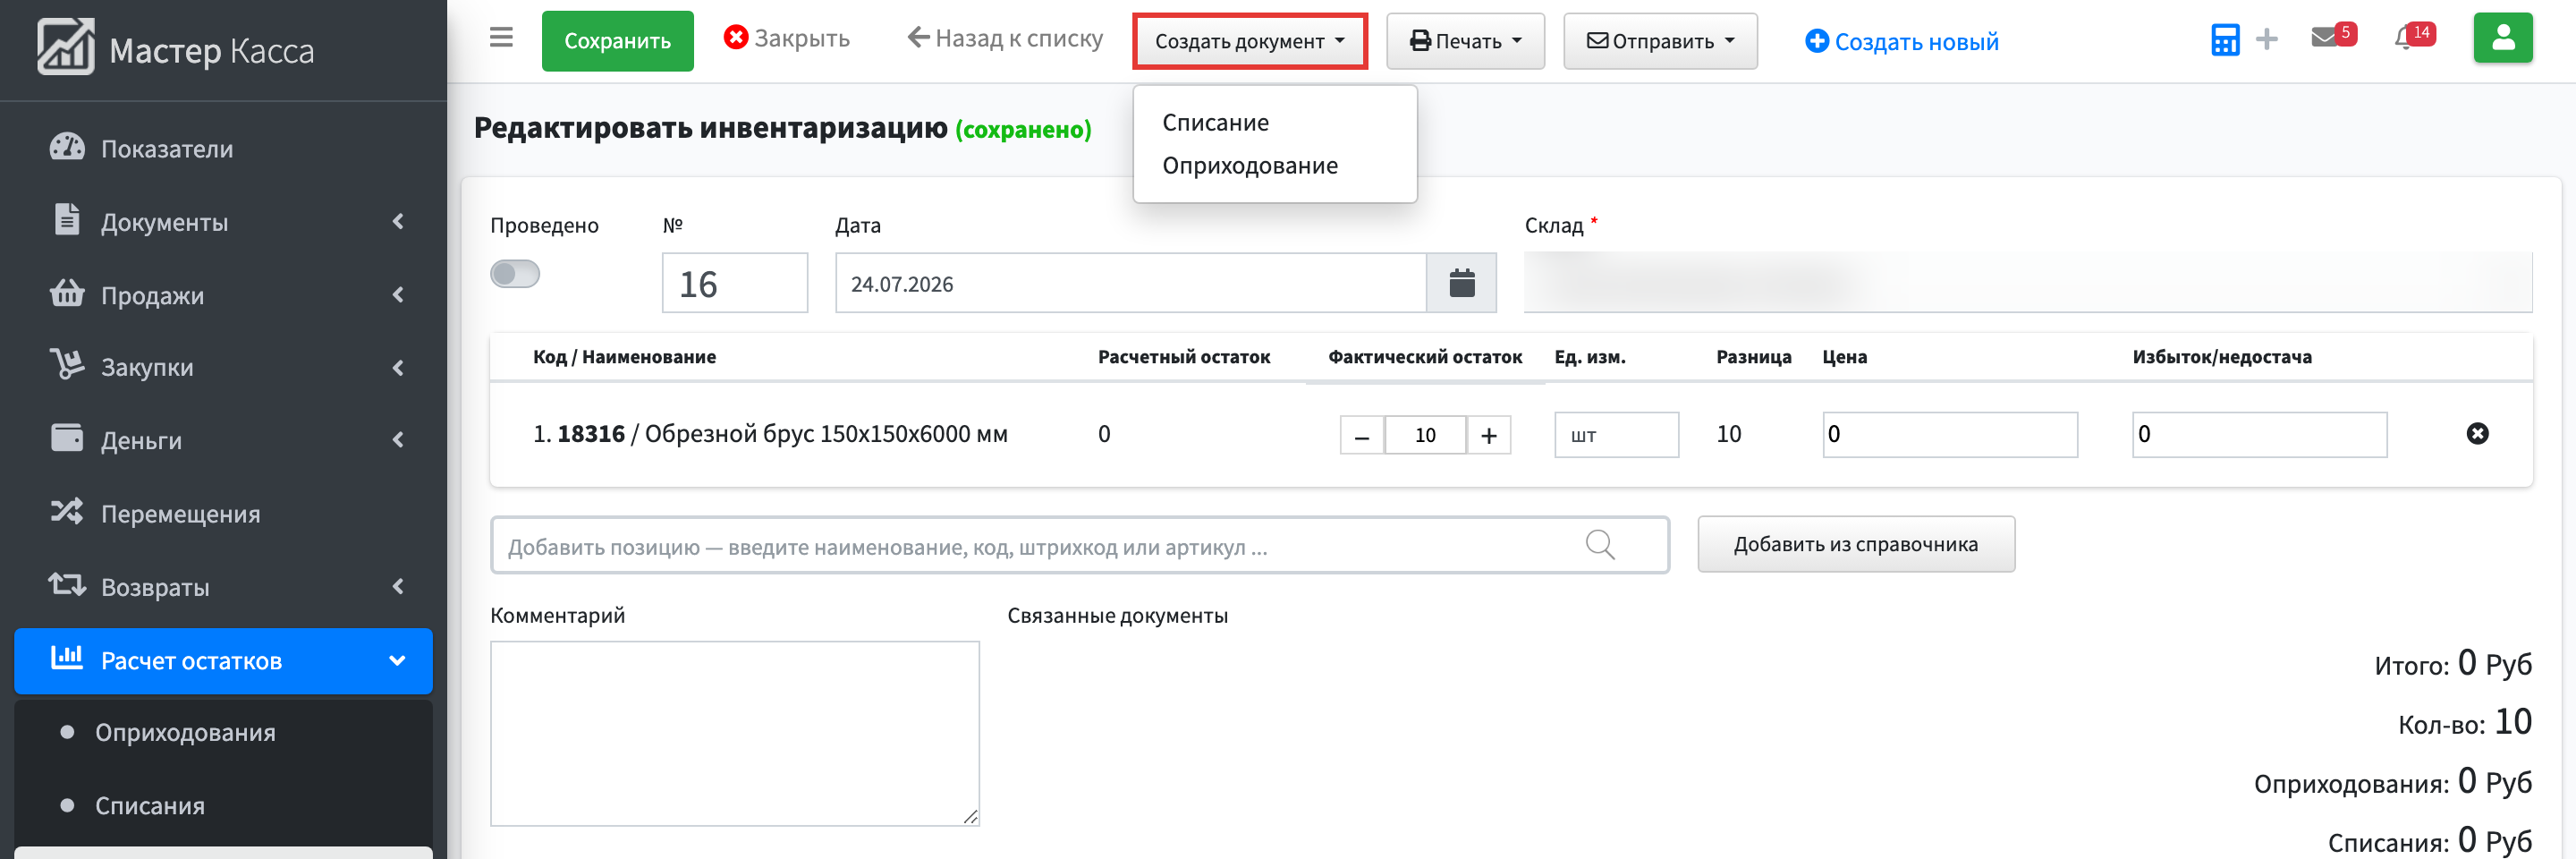Image resolution: width=2576 pixels, height=859 pixels.
Task: Click the plus icon beside the calculator
Action: coord(2267,40)
